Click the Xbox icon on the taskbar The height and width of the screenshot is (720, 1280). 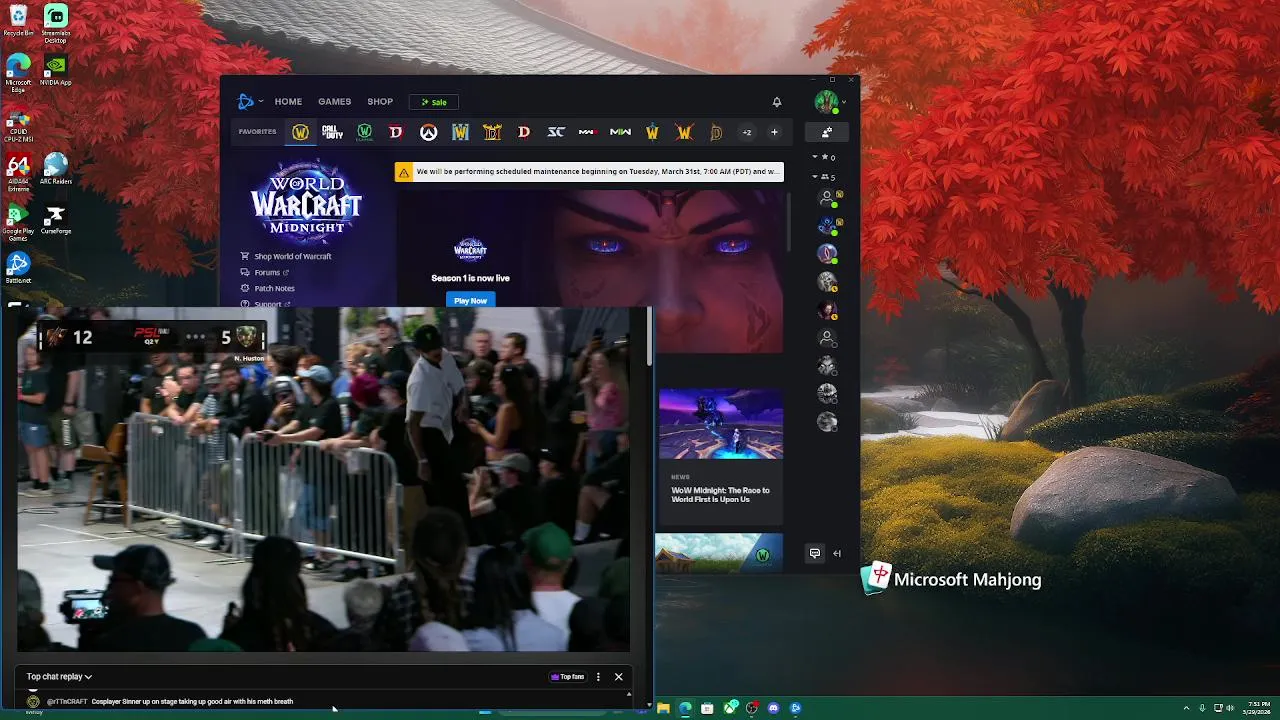pos(730,708)
